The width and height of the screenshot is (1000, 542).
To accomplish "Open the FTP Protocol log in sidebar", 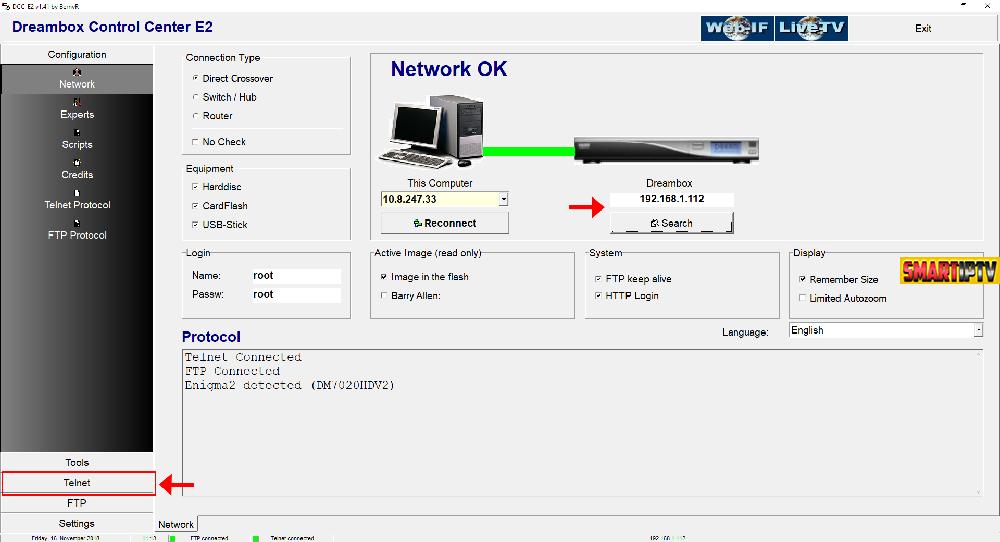I will click(77, 230).
